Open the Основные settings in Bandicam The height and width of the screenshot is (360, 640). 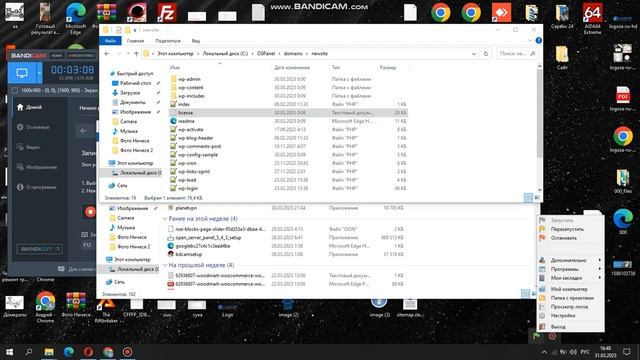pyautogui.click(x=33, y=127)
